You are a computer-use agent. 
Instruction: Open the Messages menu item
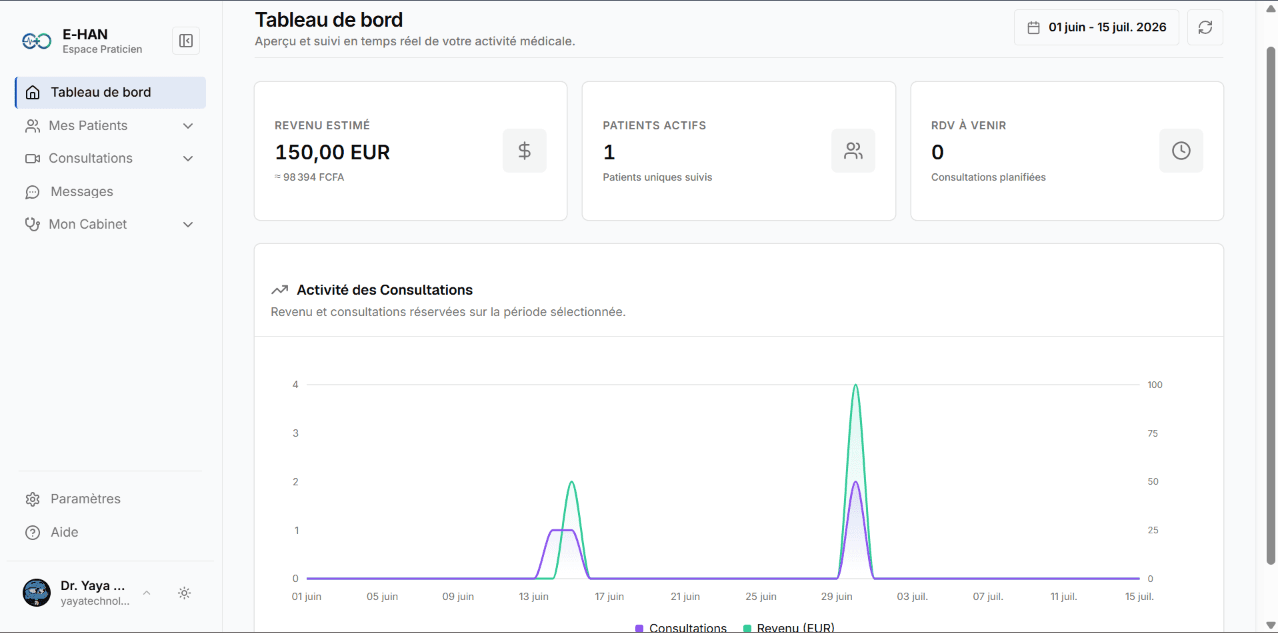(x=111, y=192)
